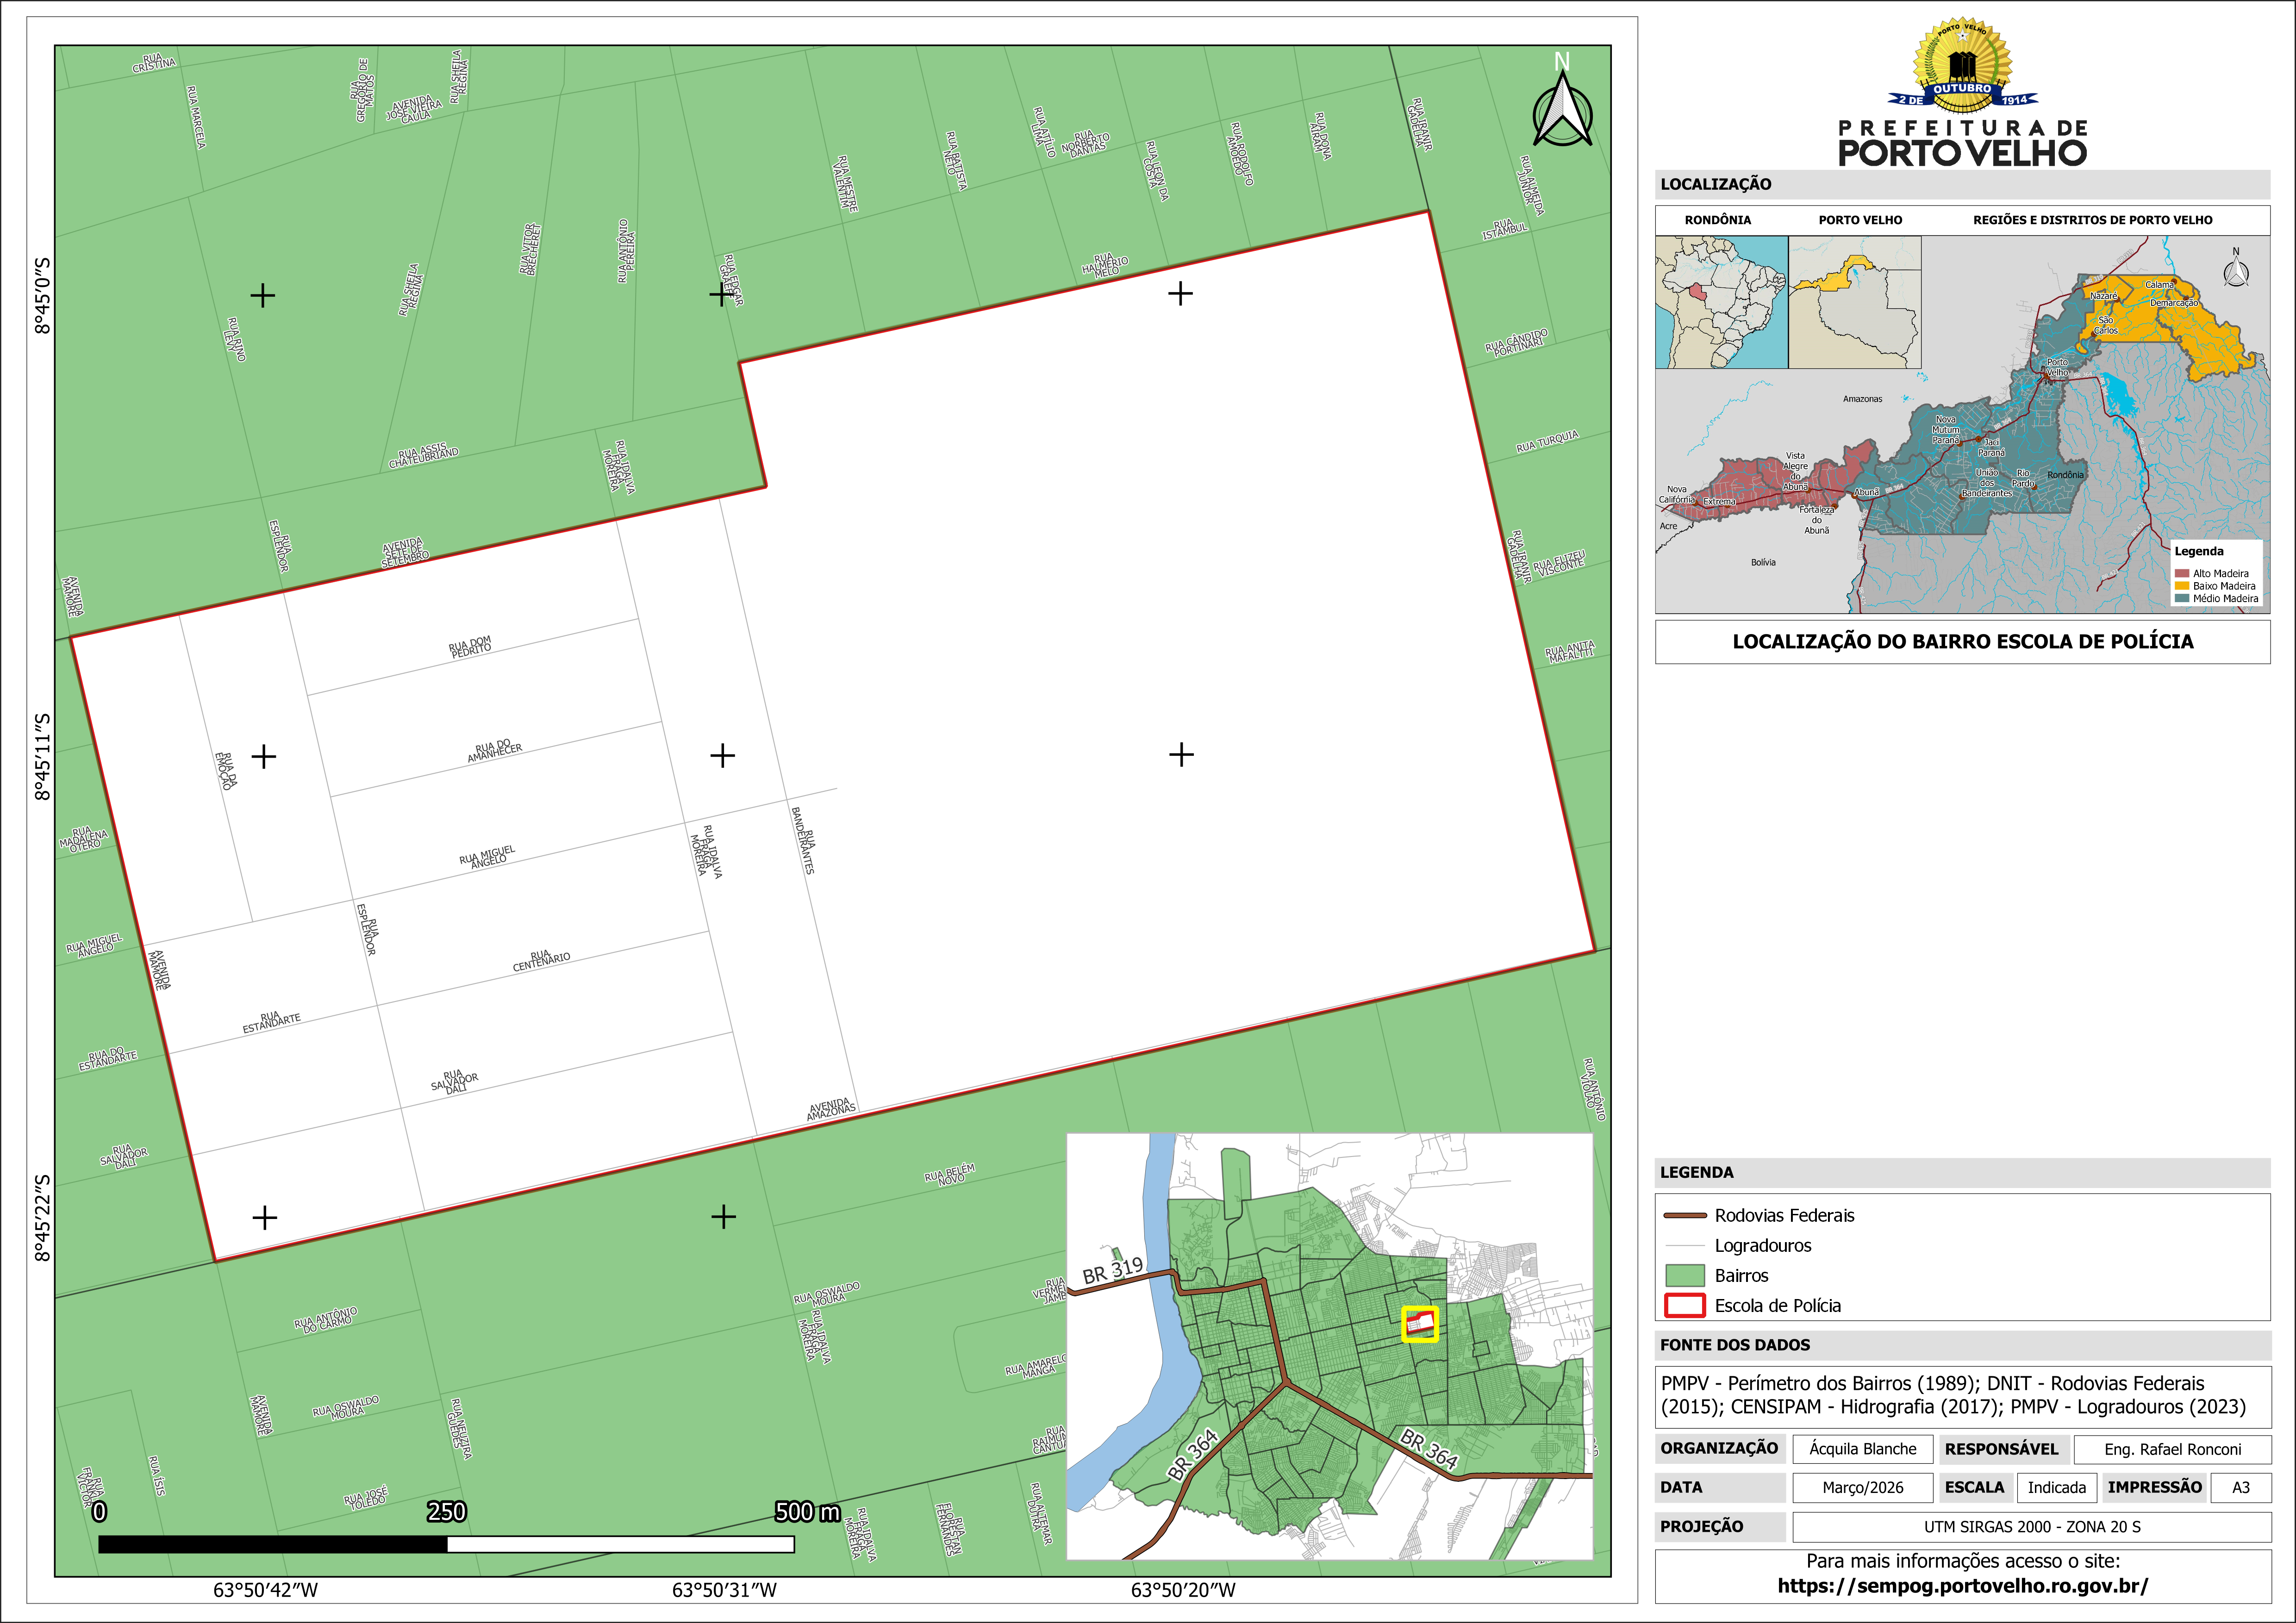Click the green Bairros legend swatch
2296x1623 pixels.
1684,1275
